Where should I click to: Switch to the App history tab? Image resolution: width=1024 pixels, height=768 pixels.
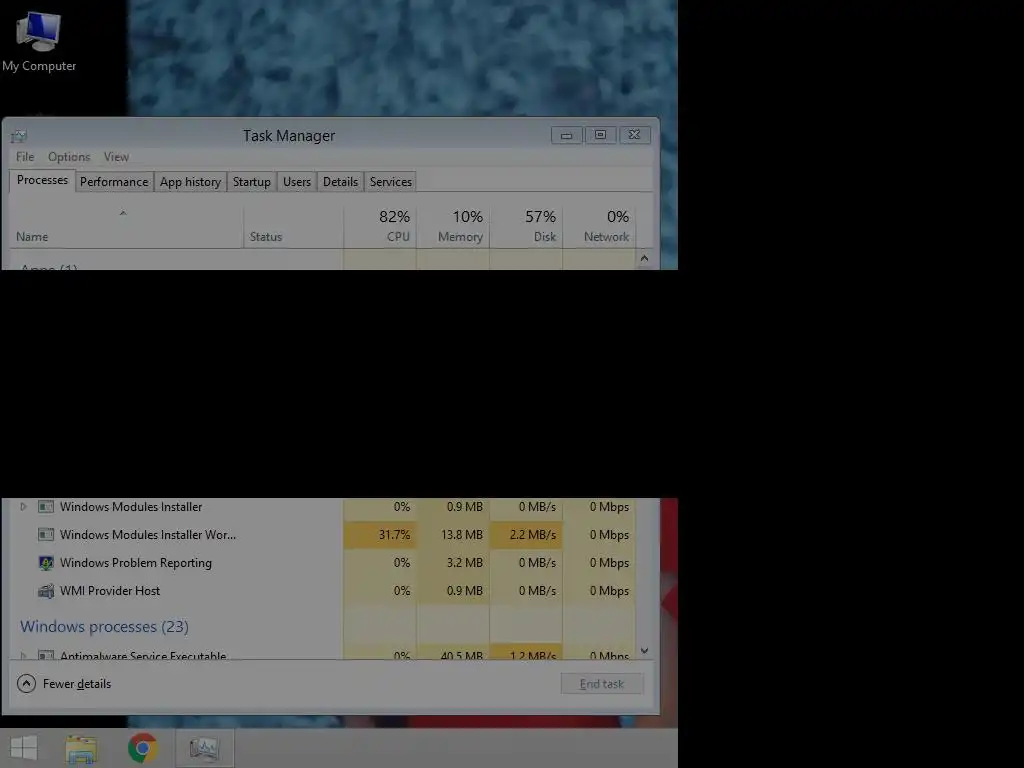click(190, 182)
